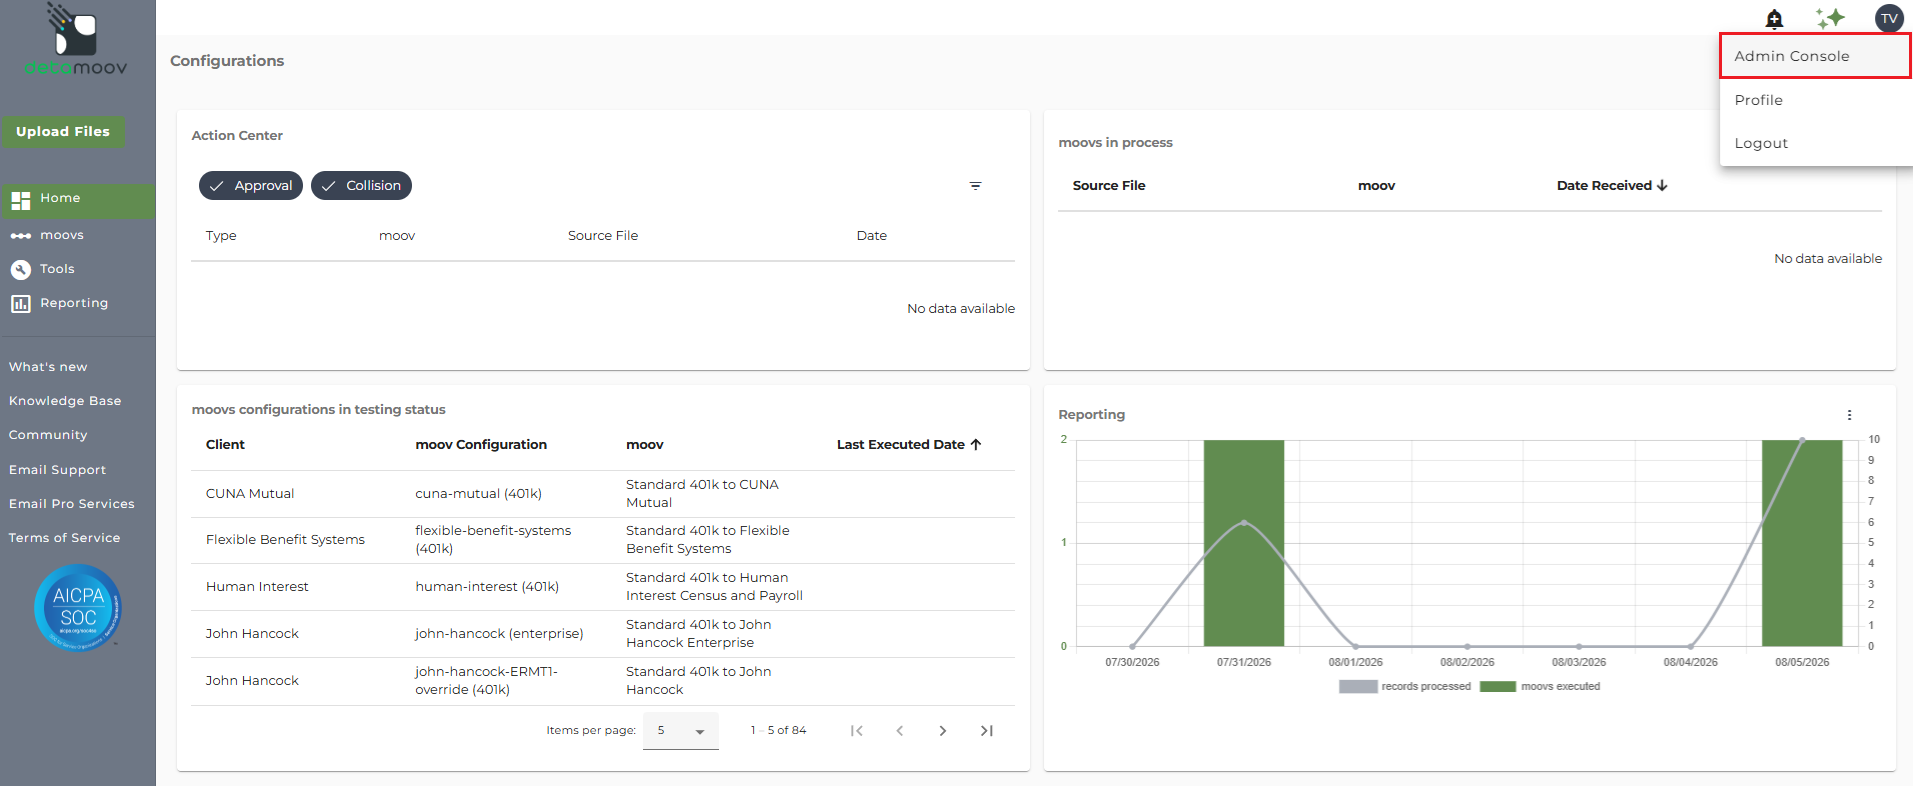Jump to the last page of configurations
The height and width of the screenshot is (786, 1913).
987,731
